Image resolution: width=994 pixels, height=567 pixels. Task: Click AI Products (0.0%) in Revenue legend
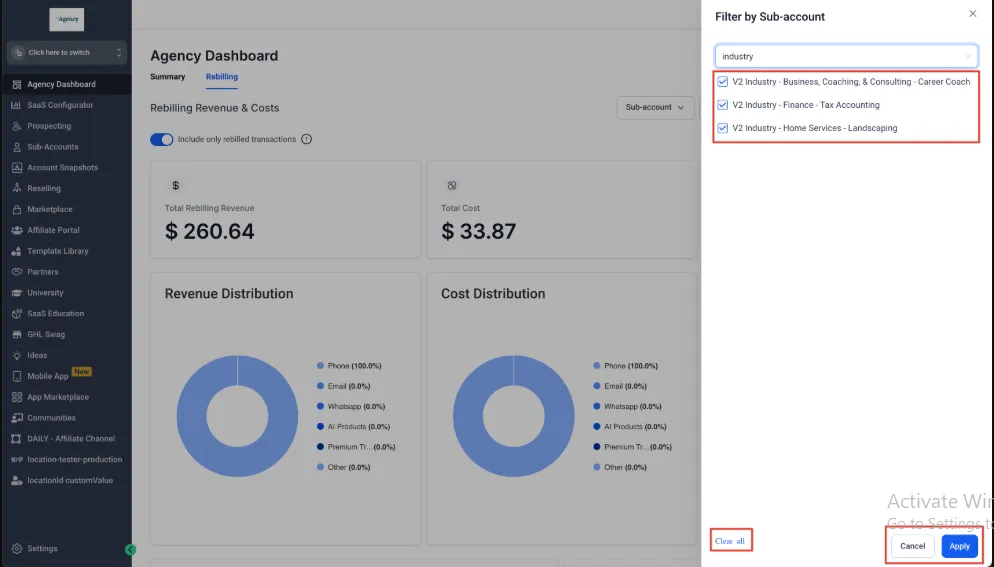click(359, 427)
